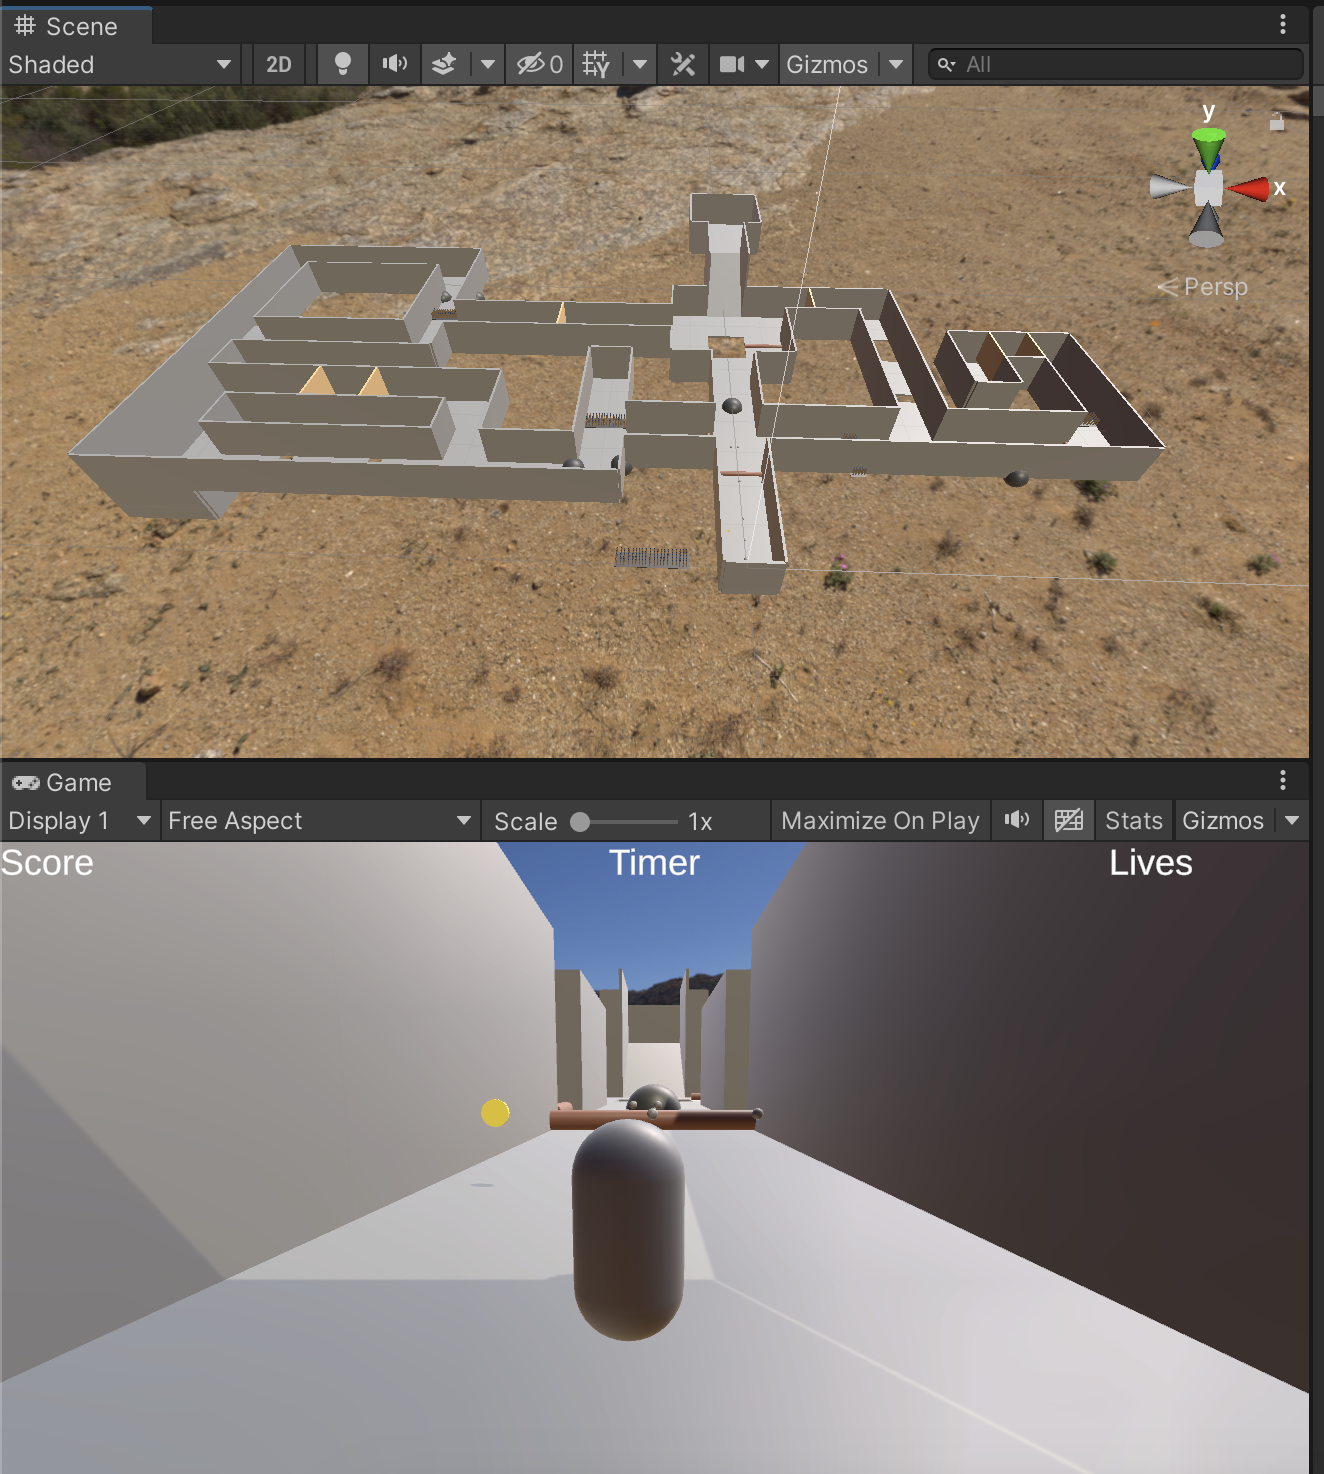
Task: Toggle scene lighting with the bulb icon
Action: pos(343,64)
